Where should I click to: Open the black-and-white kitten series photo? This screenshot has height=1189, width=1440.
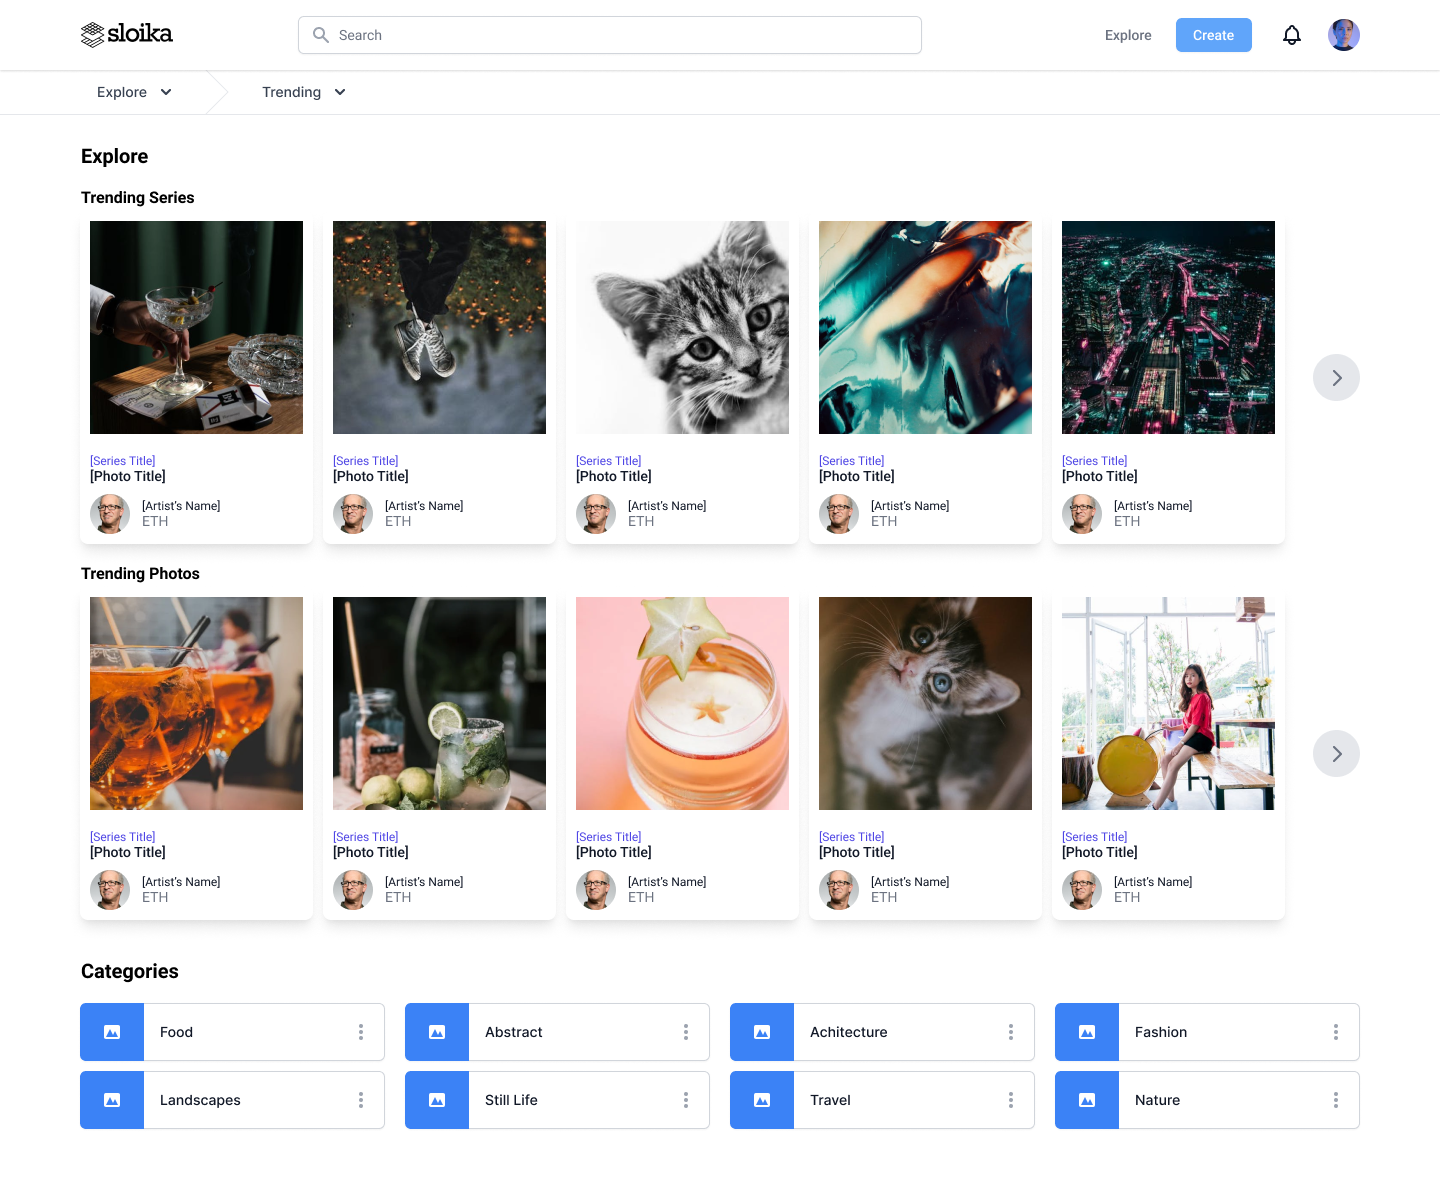682,327
